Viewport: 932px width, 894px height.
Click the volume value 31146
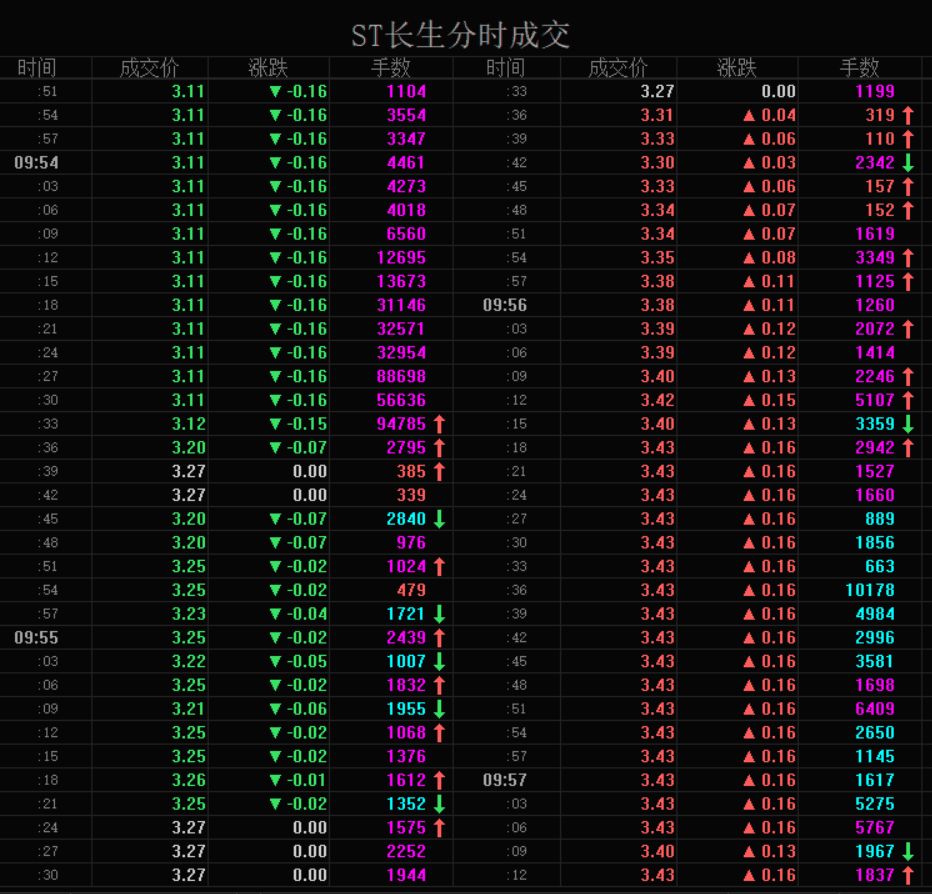pos(401,305)
